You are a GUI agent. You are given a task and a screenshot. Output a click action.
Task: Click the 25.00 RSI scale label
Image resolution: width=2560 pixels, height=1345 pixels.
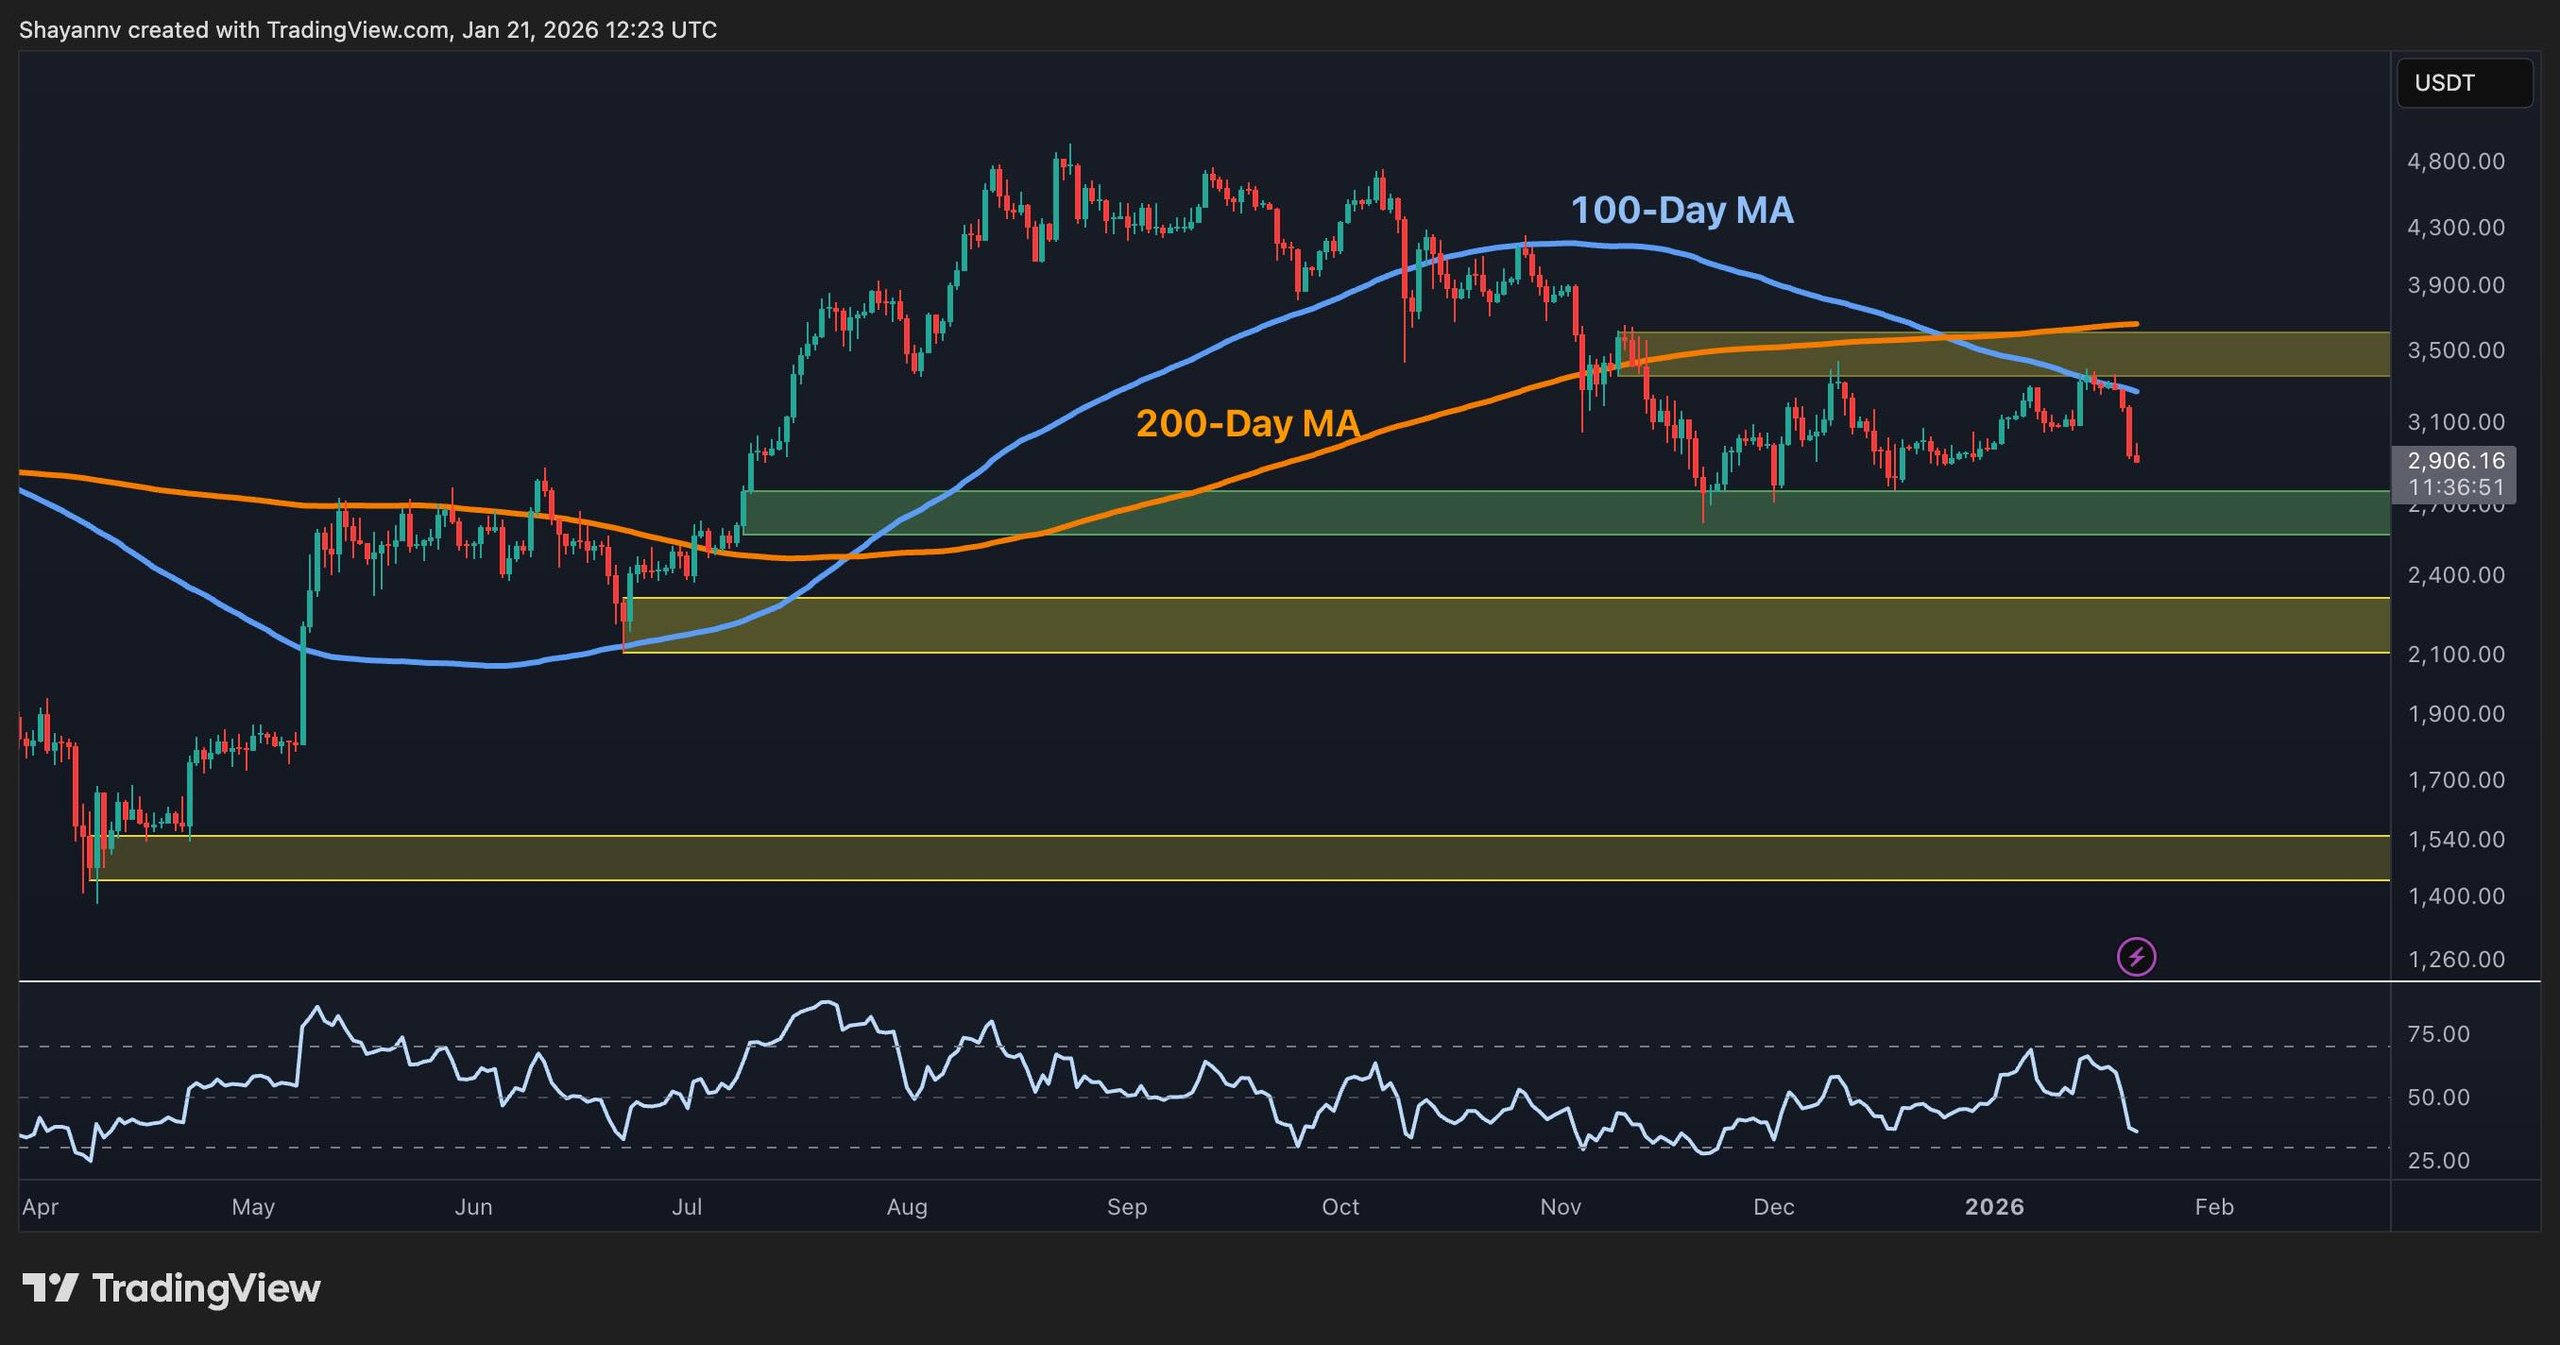pyautogui.click(x=2438, y=1161)
